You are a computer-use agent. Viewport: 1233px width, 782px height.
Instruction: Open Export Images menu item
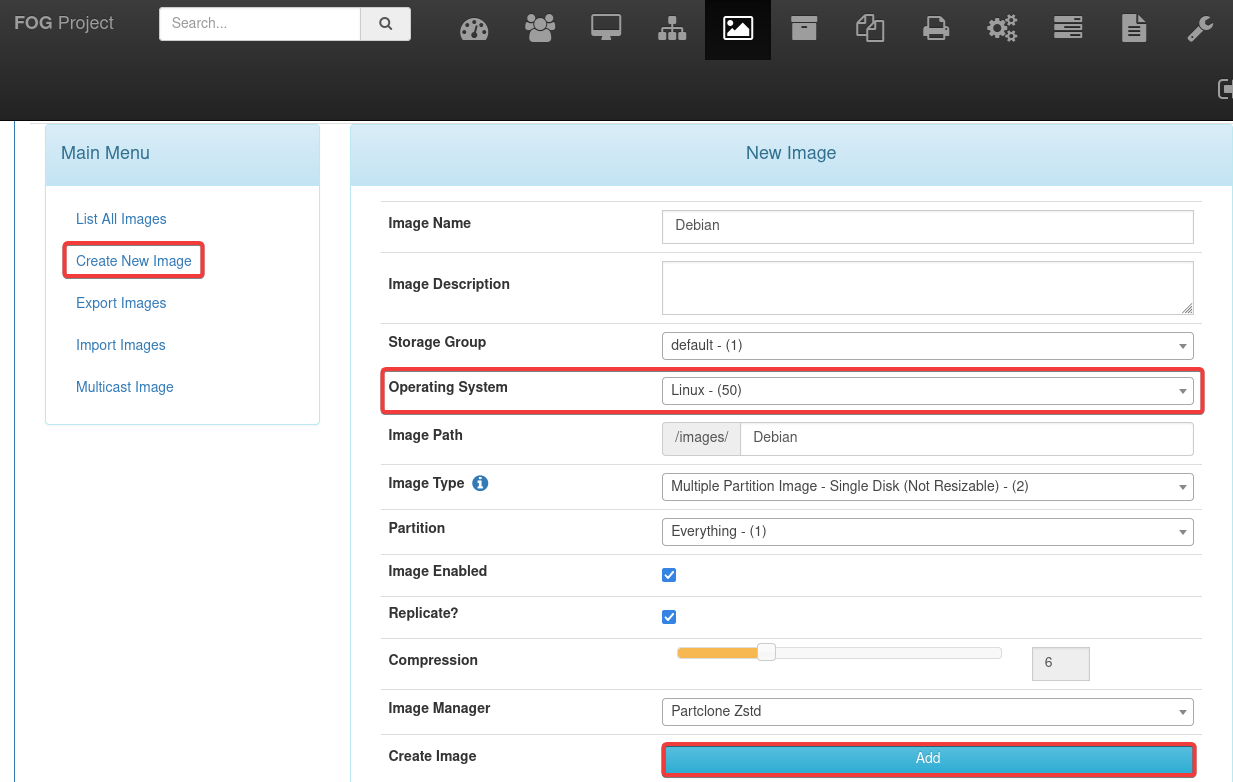click(x=121, y=303)
